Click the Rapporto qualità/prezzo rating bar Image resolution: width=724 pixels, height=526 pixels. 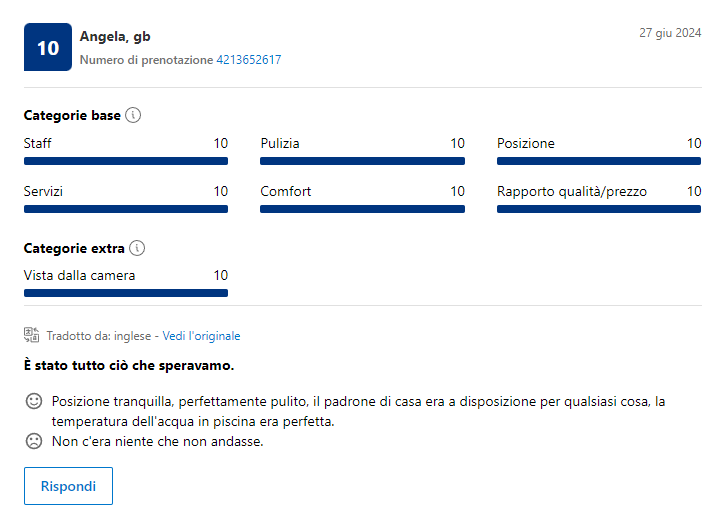click(599, 209)
